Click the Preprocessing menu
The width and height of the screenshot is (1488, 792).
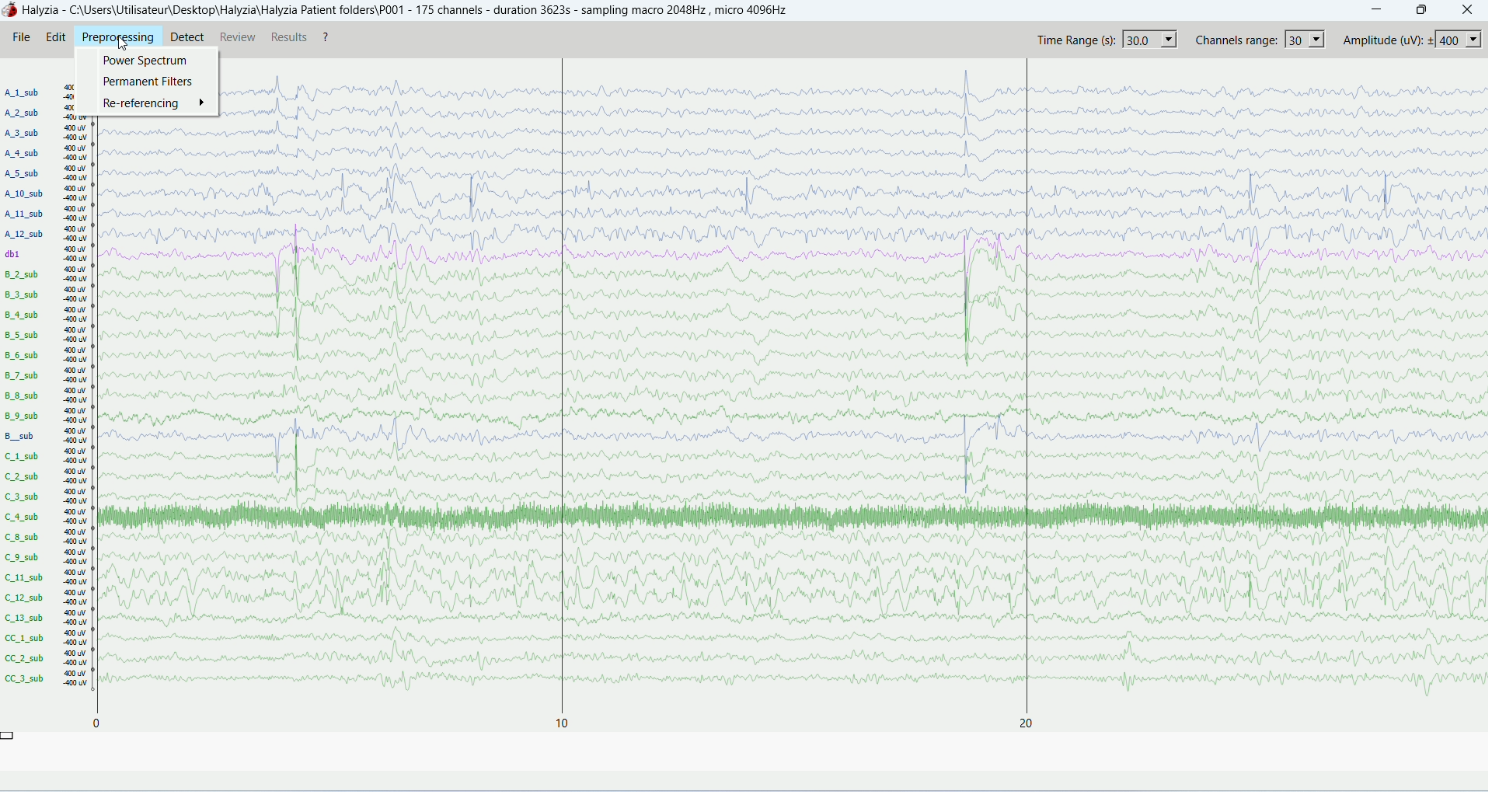[x=118, y=37]
